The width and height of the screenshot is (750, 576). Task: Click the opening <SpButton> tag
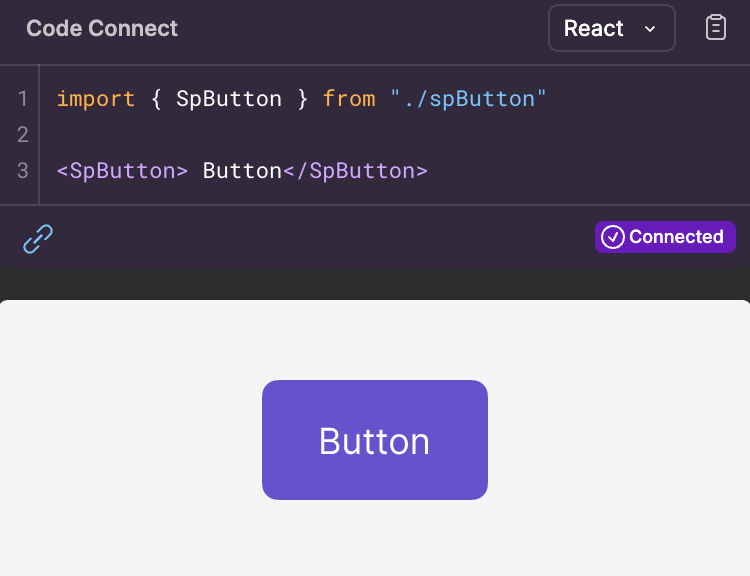[122, 171]
